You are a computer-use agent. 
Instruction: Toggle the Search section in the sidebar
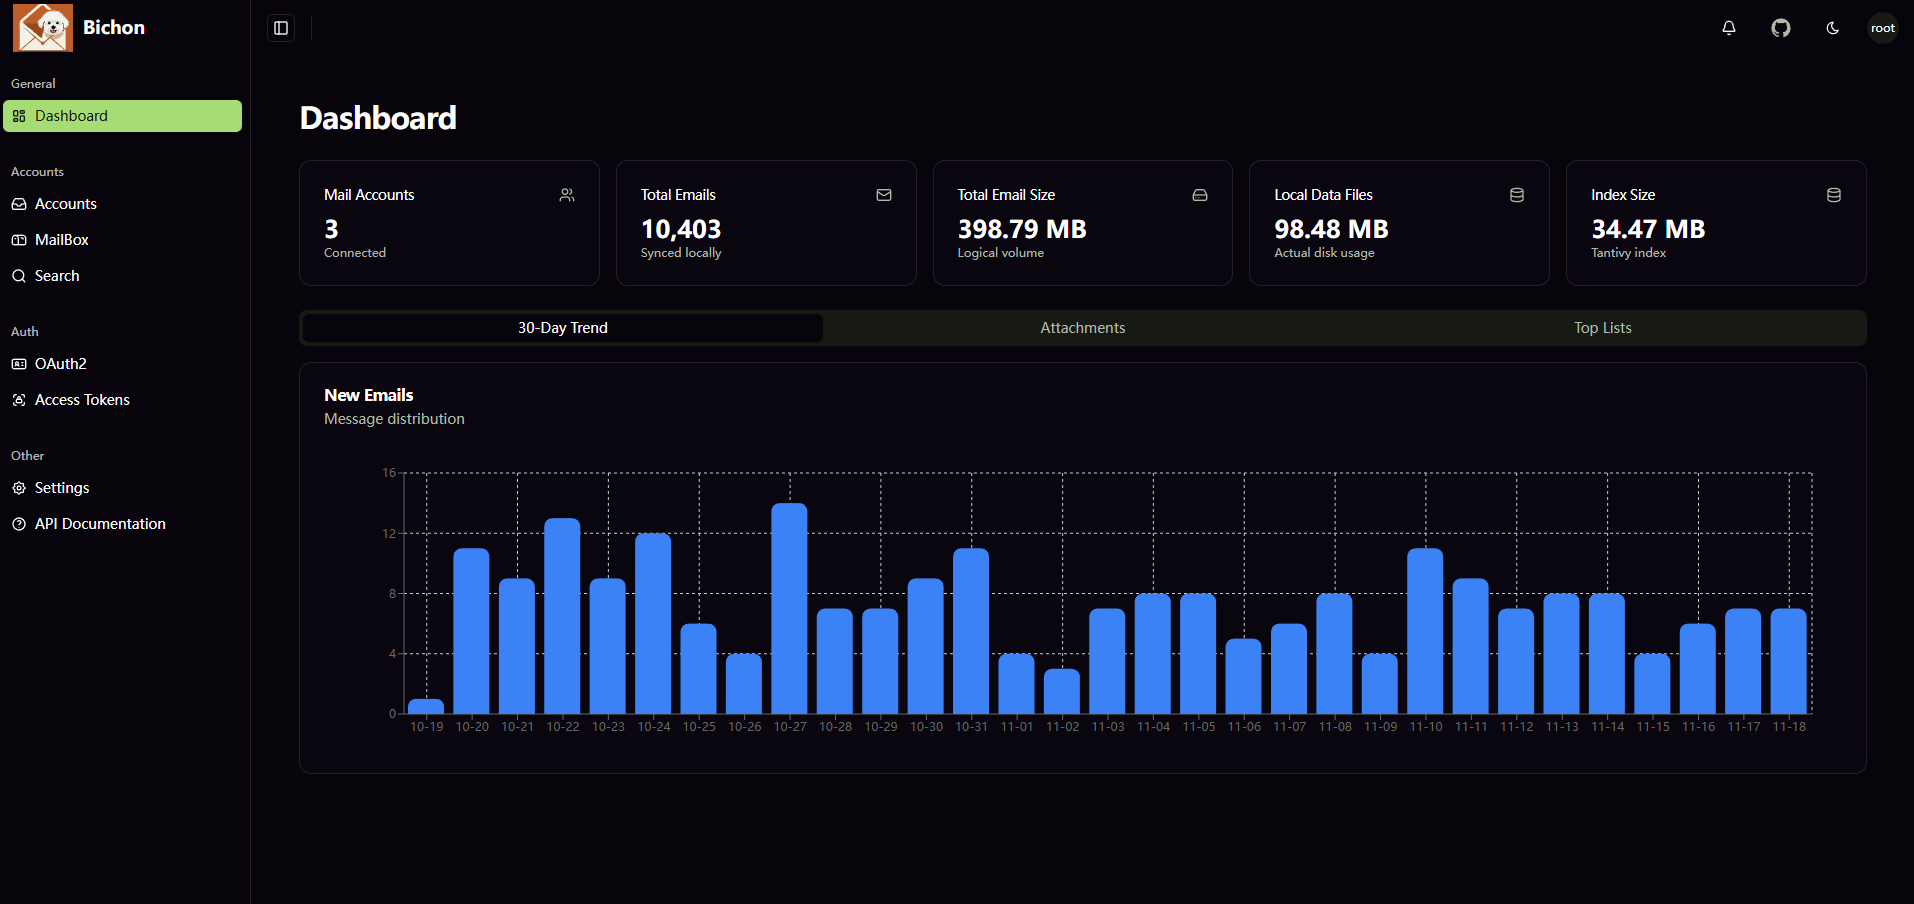pyautogui.click(x=57, y=275)
